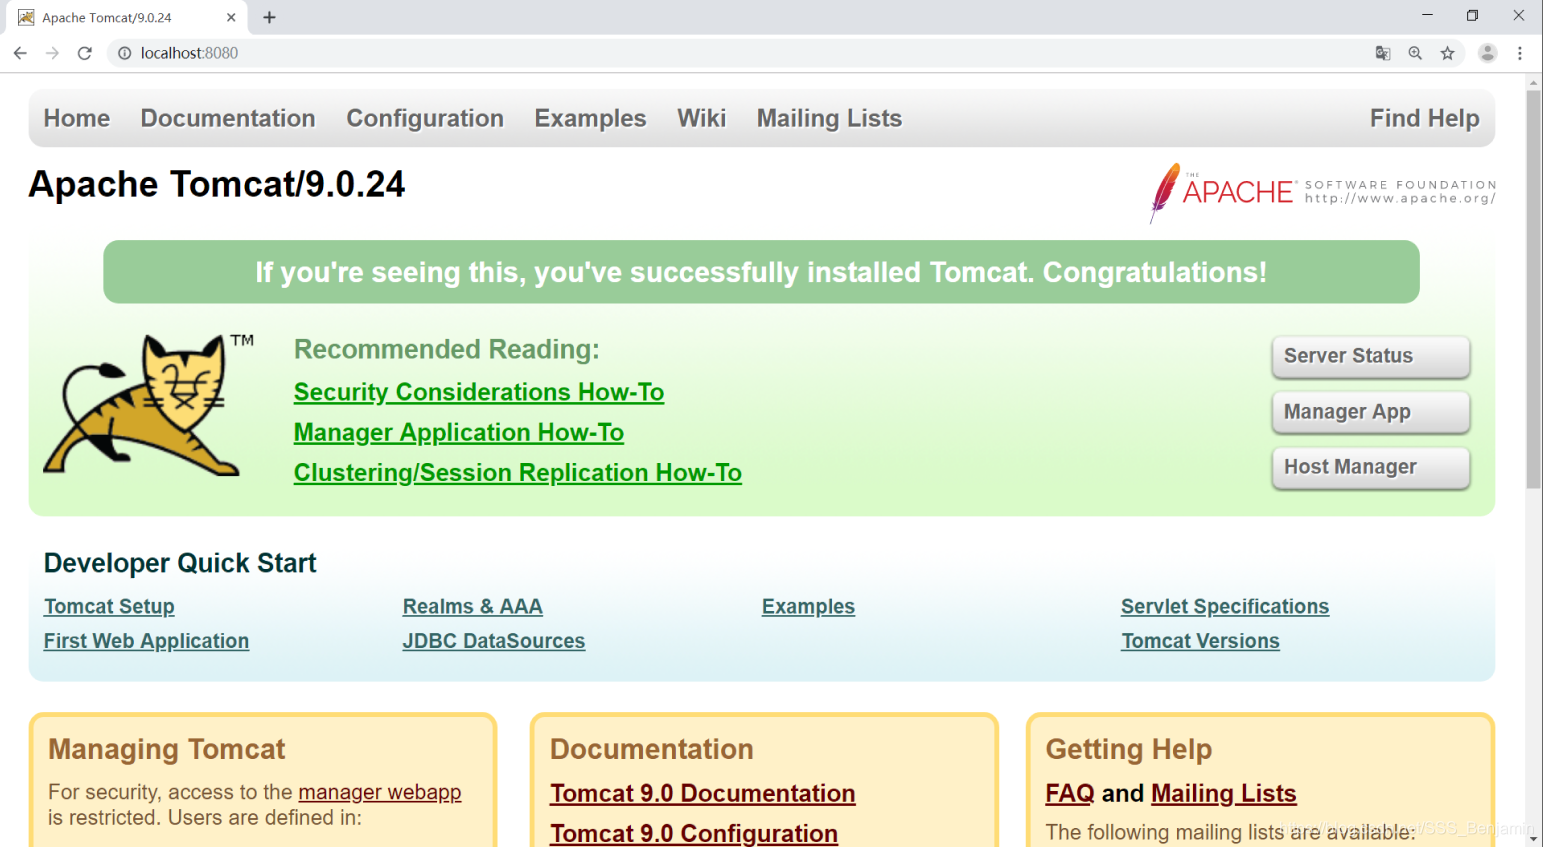Screen dimensions: 1543x847
Task: Open the Tomcat Setup link
Action: (x=109, y=606)
